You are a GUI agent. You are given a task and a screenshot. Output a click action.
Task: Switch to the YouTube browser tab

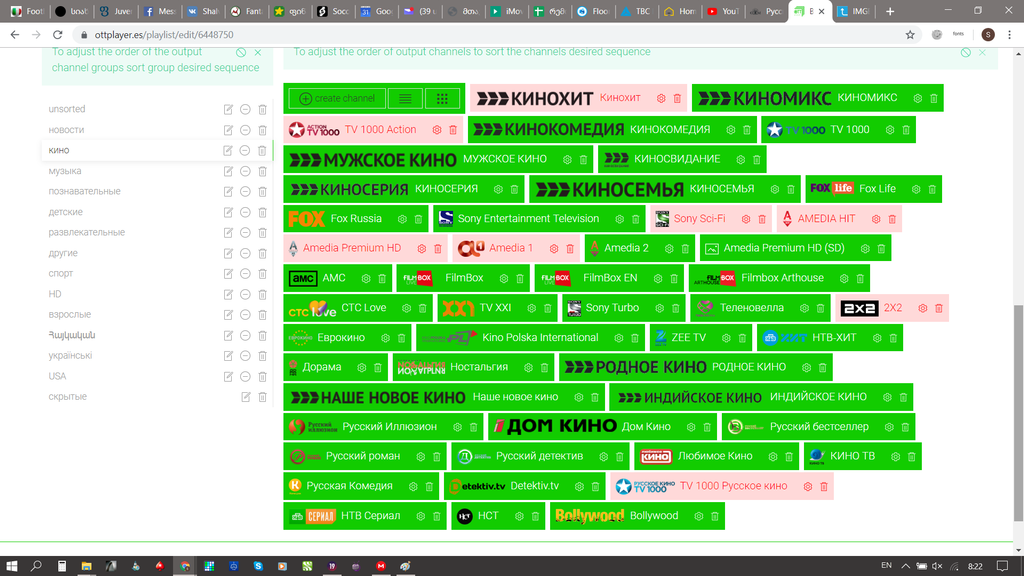721,11
